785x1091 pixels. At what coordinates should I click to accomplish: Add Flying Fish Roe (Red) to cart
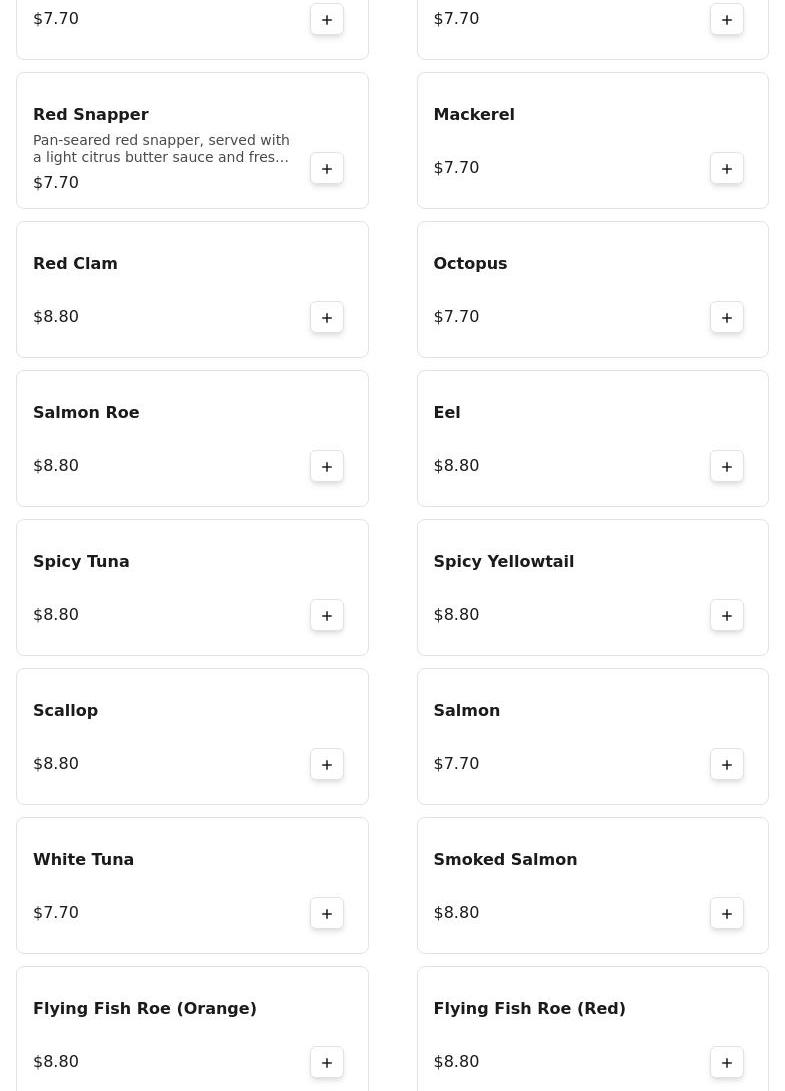(x=727, y=1062)
